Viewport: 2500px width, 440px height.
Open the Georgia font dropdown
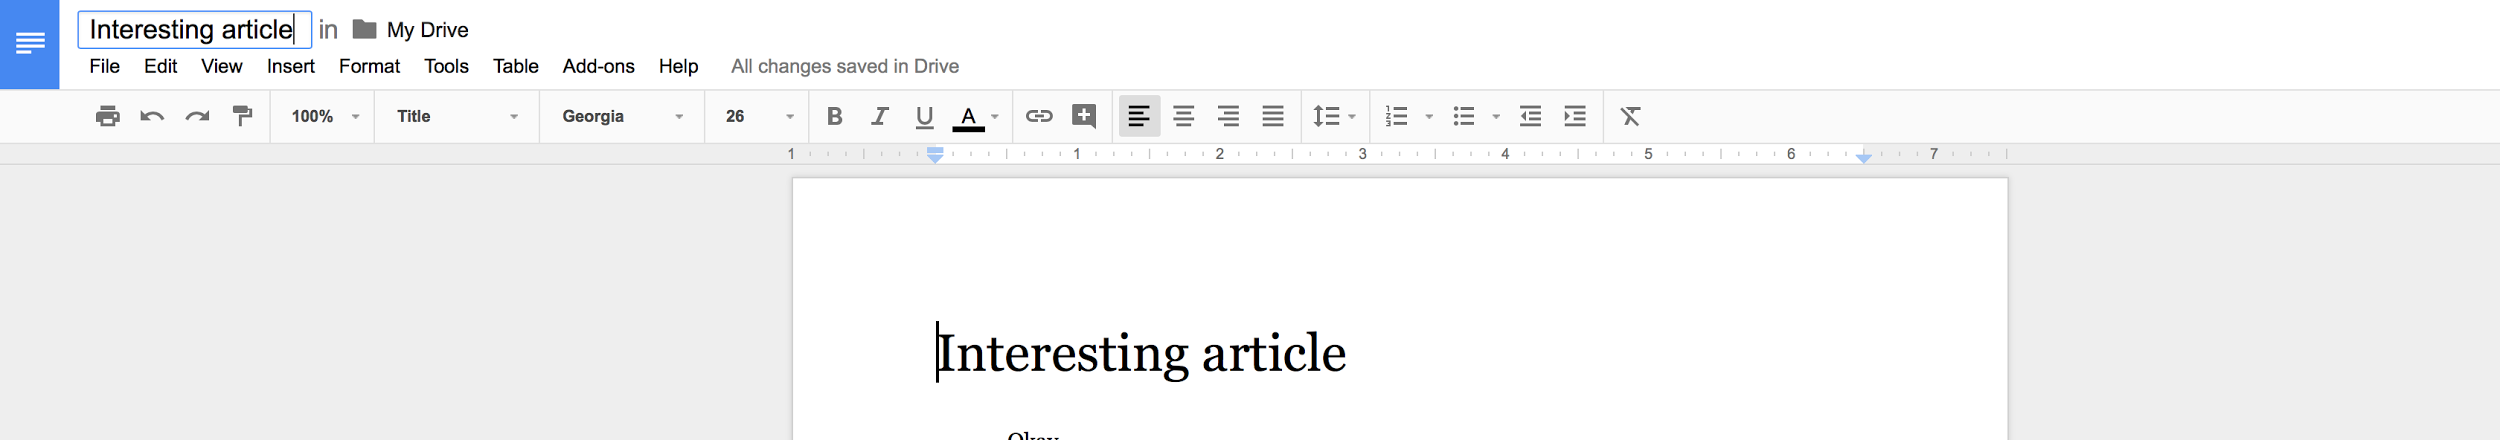click(622, 116)
